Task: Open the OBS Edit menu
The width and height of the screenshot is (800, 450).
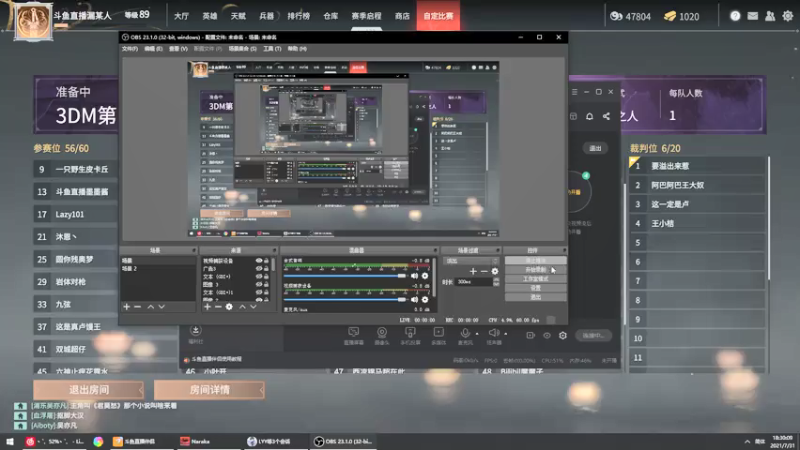Action: [153, 49]
